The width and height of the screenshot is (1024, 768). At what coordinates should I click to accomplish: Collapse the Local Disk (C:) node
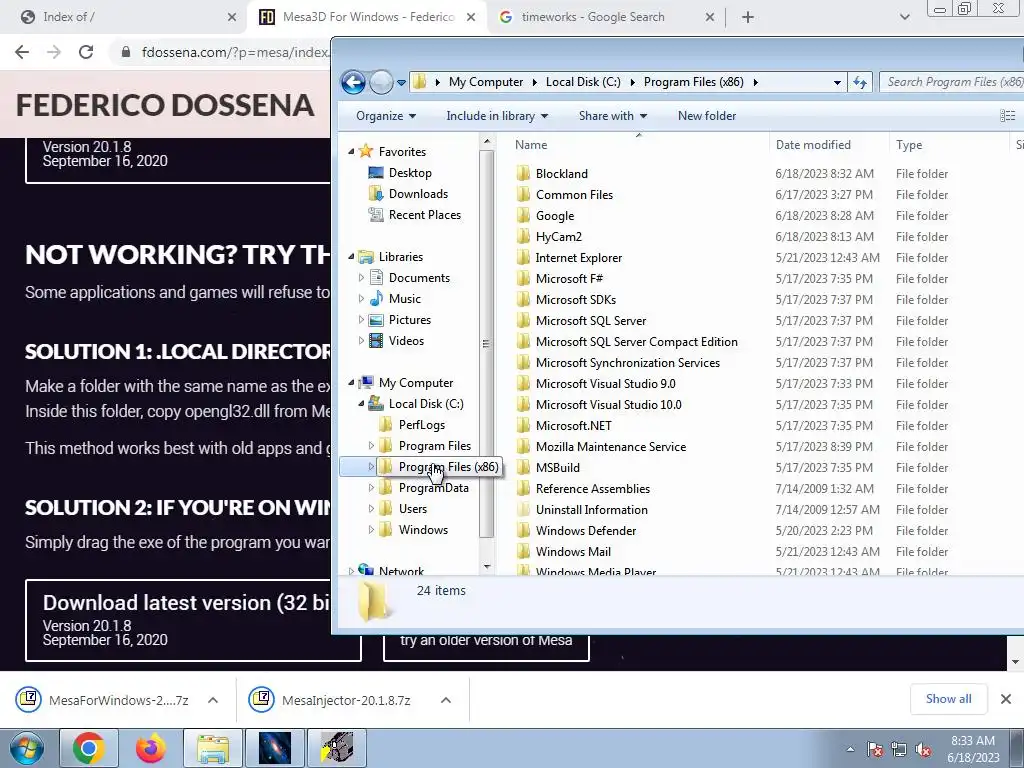click(x=361, y=404)
